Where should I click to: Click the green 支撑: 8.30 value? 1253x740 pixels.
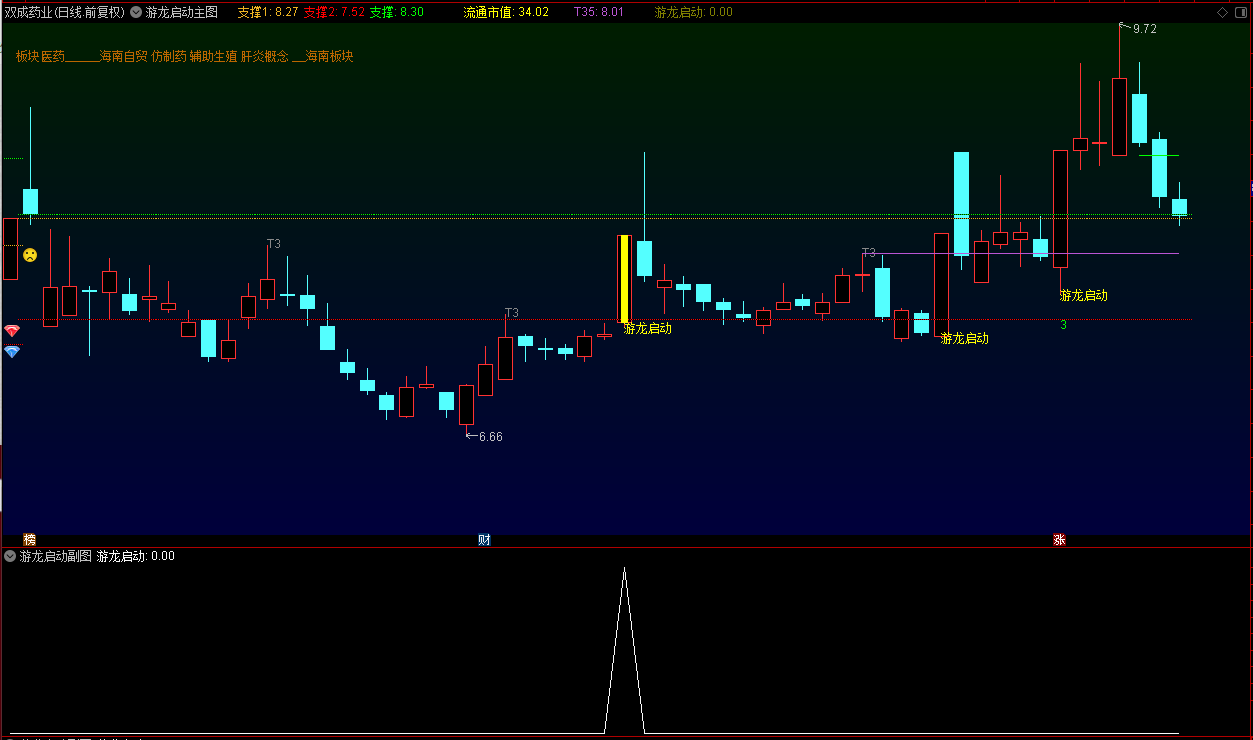(397, 12)
